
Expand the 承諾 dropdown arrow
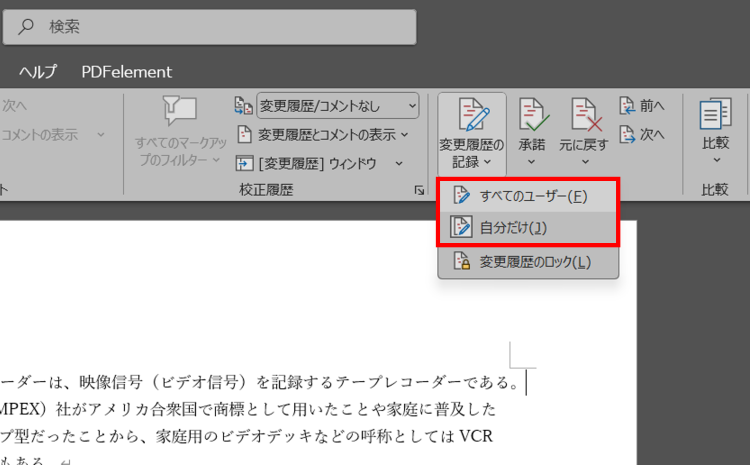pyautogui.click(x=531, y=162)
